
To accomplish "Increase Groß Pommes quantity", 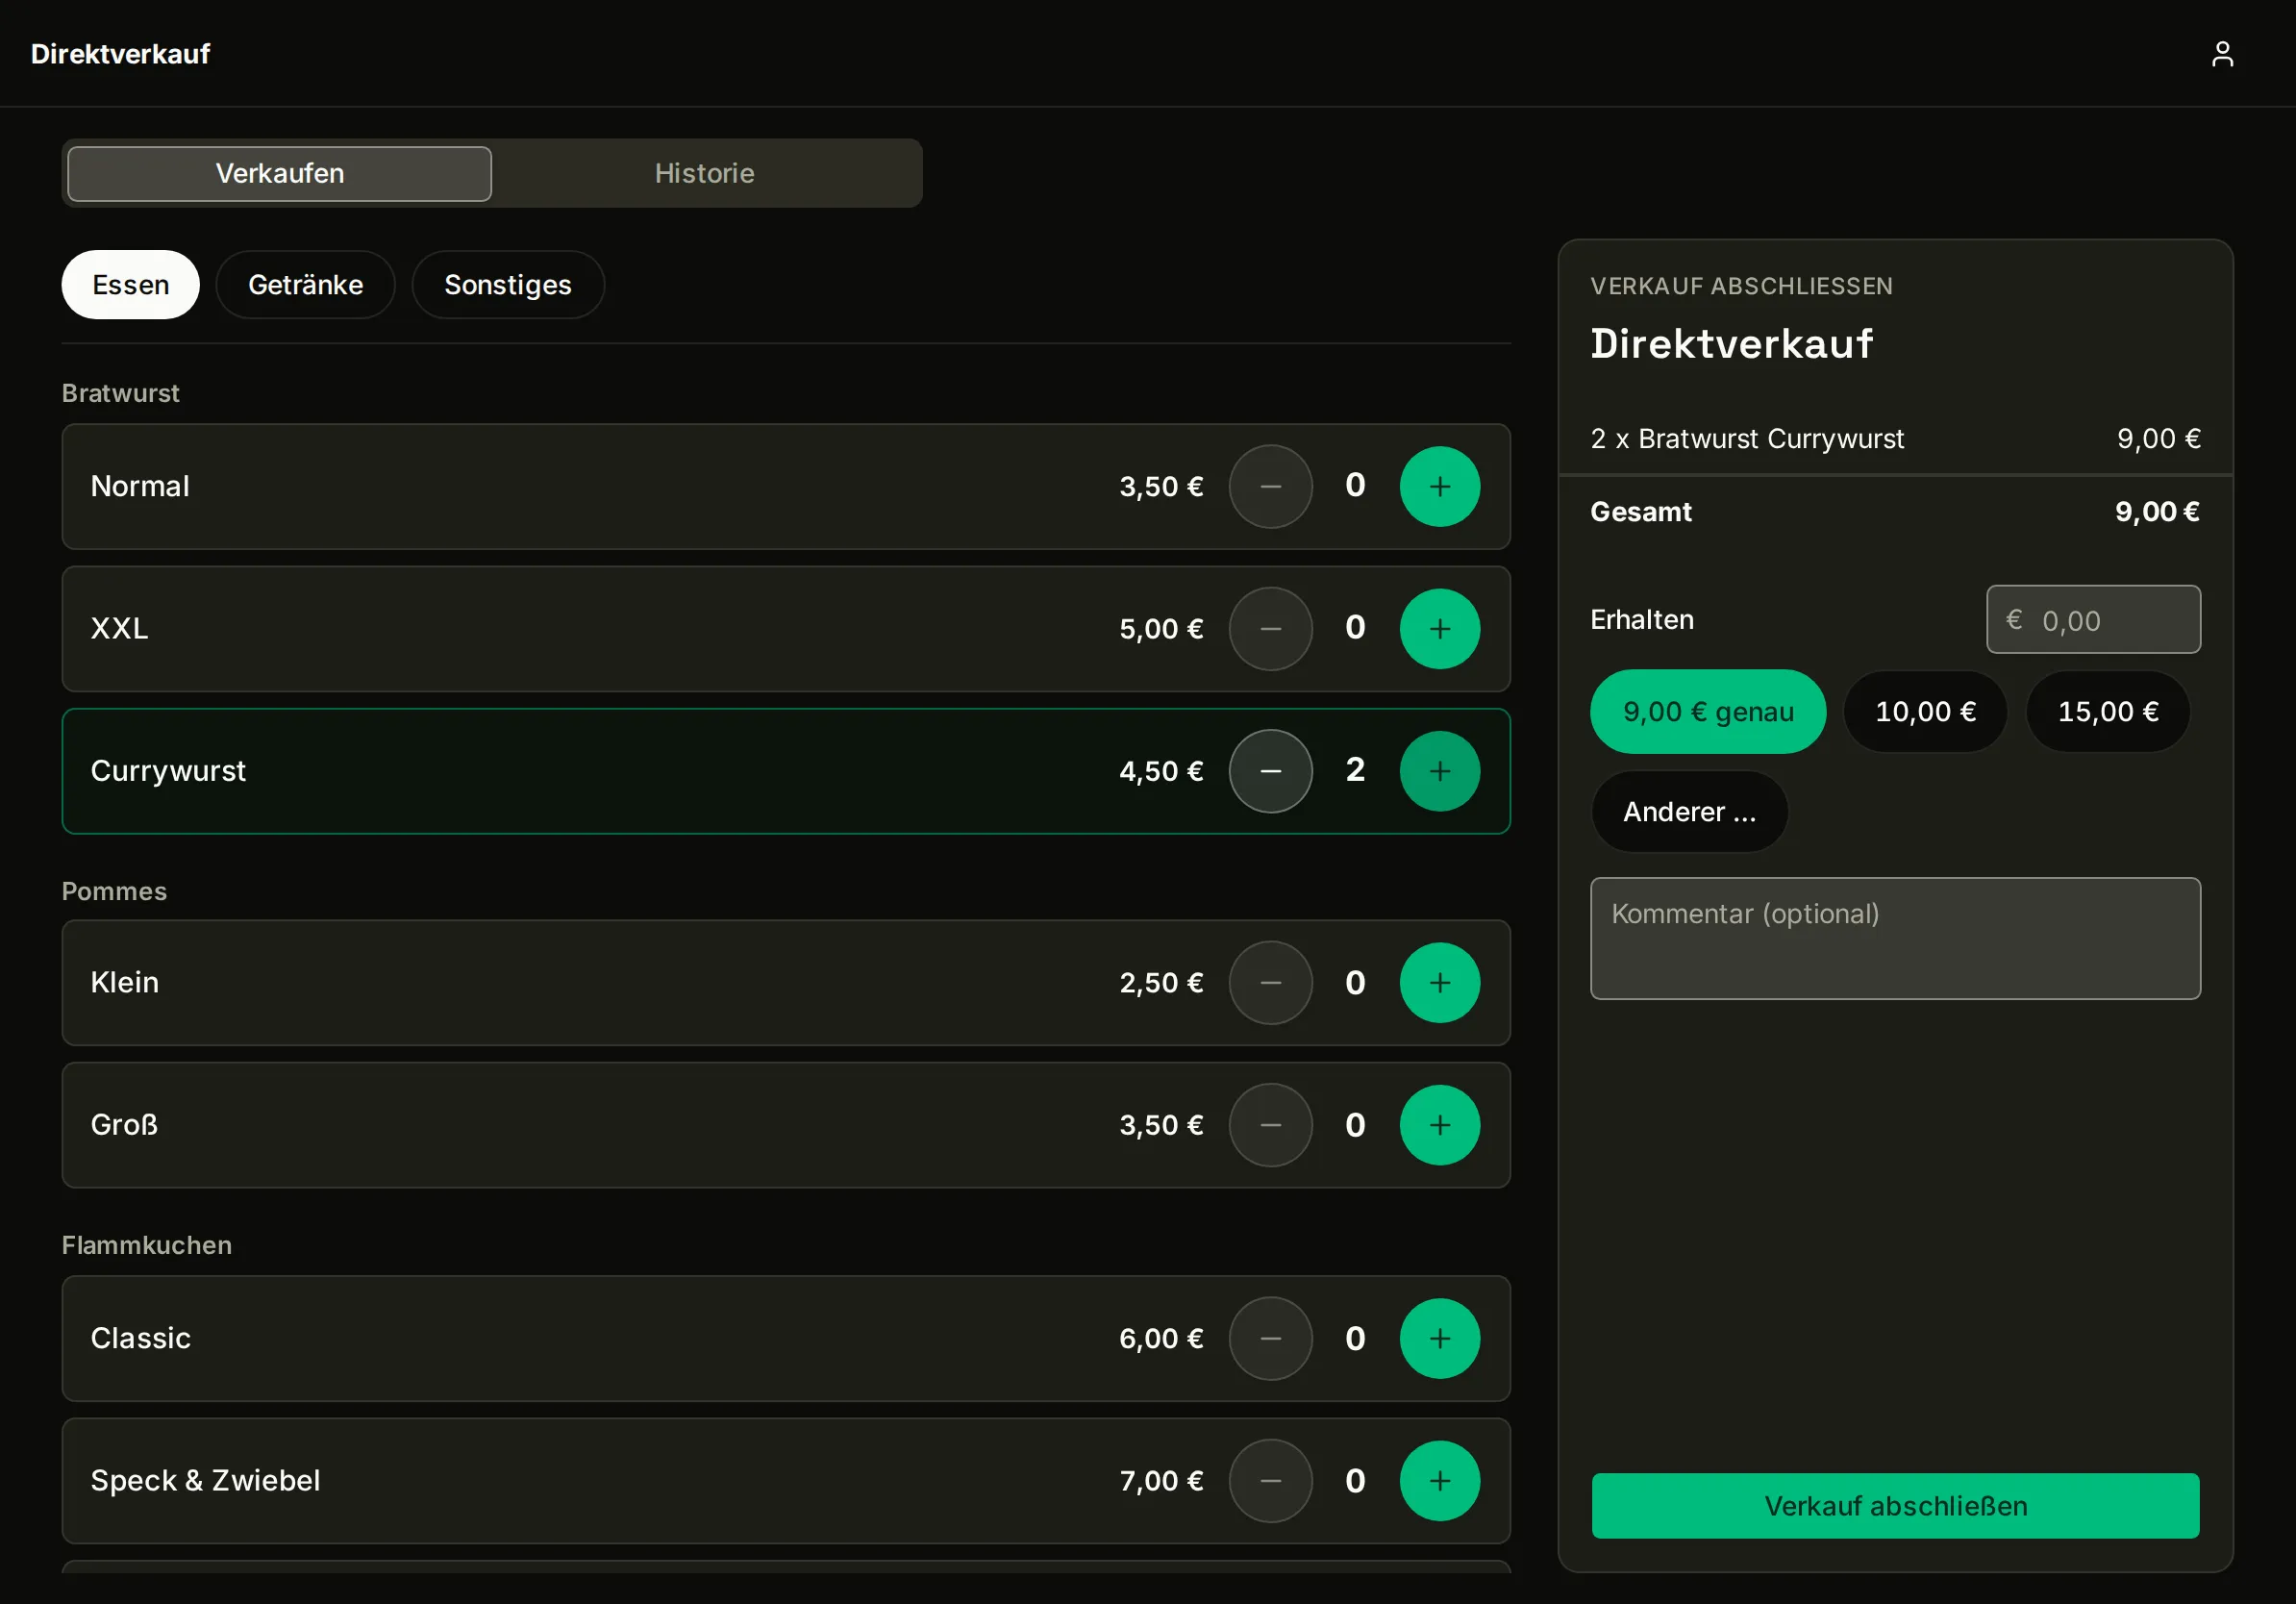I will (1439, 1125).
